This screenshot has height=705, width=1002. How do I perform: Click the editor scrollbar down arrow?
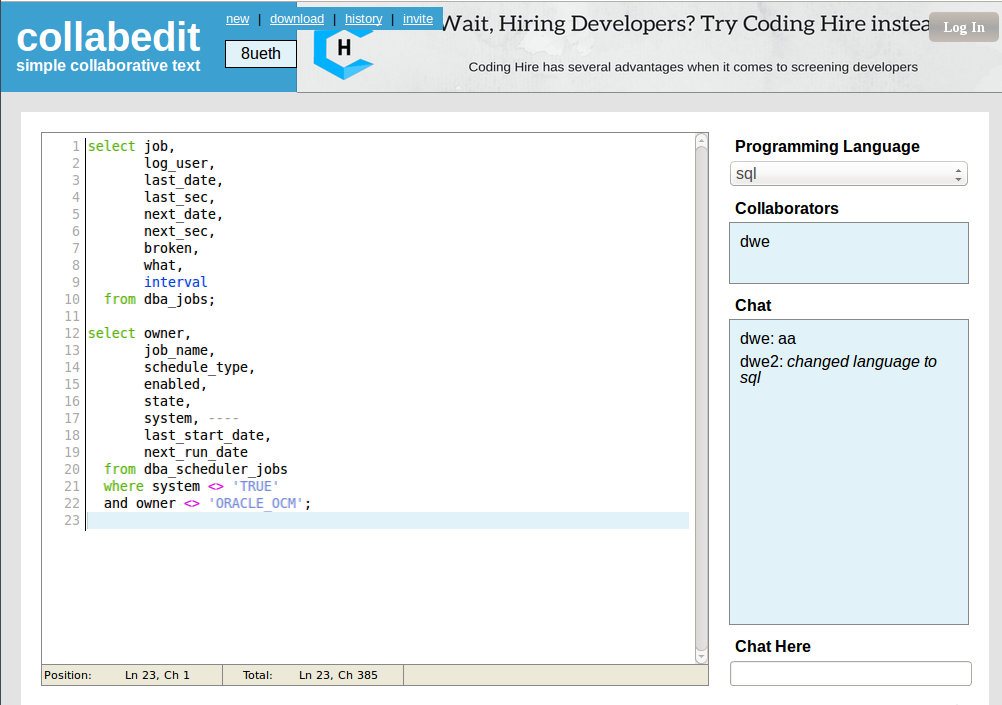pyautogui.click(x=701, y=656)
